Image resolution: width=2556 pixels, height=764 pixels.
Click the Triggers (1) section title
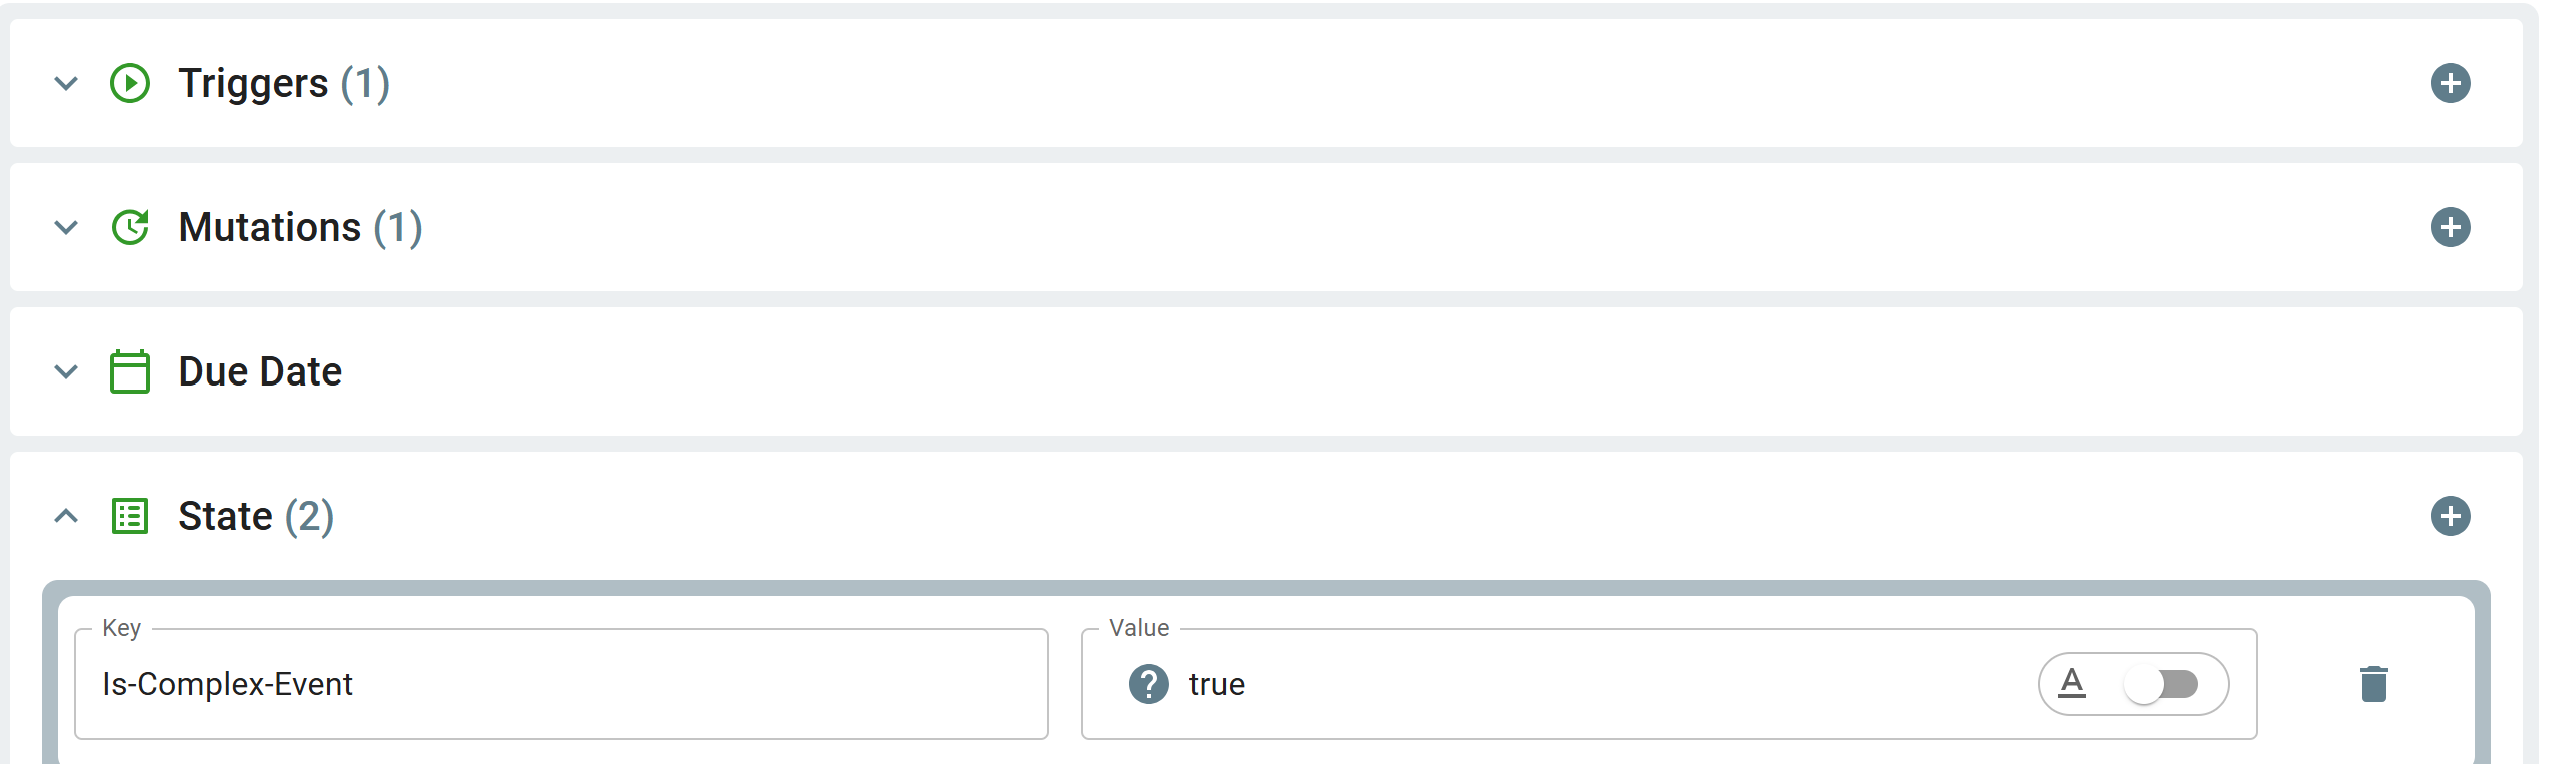[x=284, y=83]
